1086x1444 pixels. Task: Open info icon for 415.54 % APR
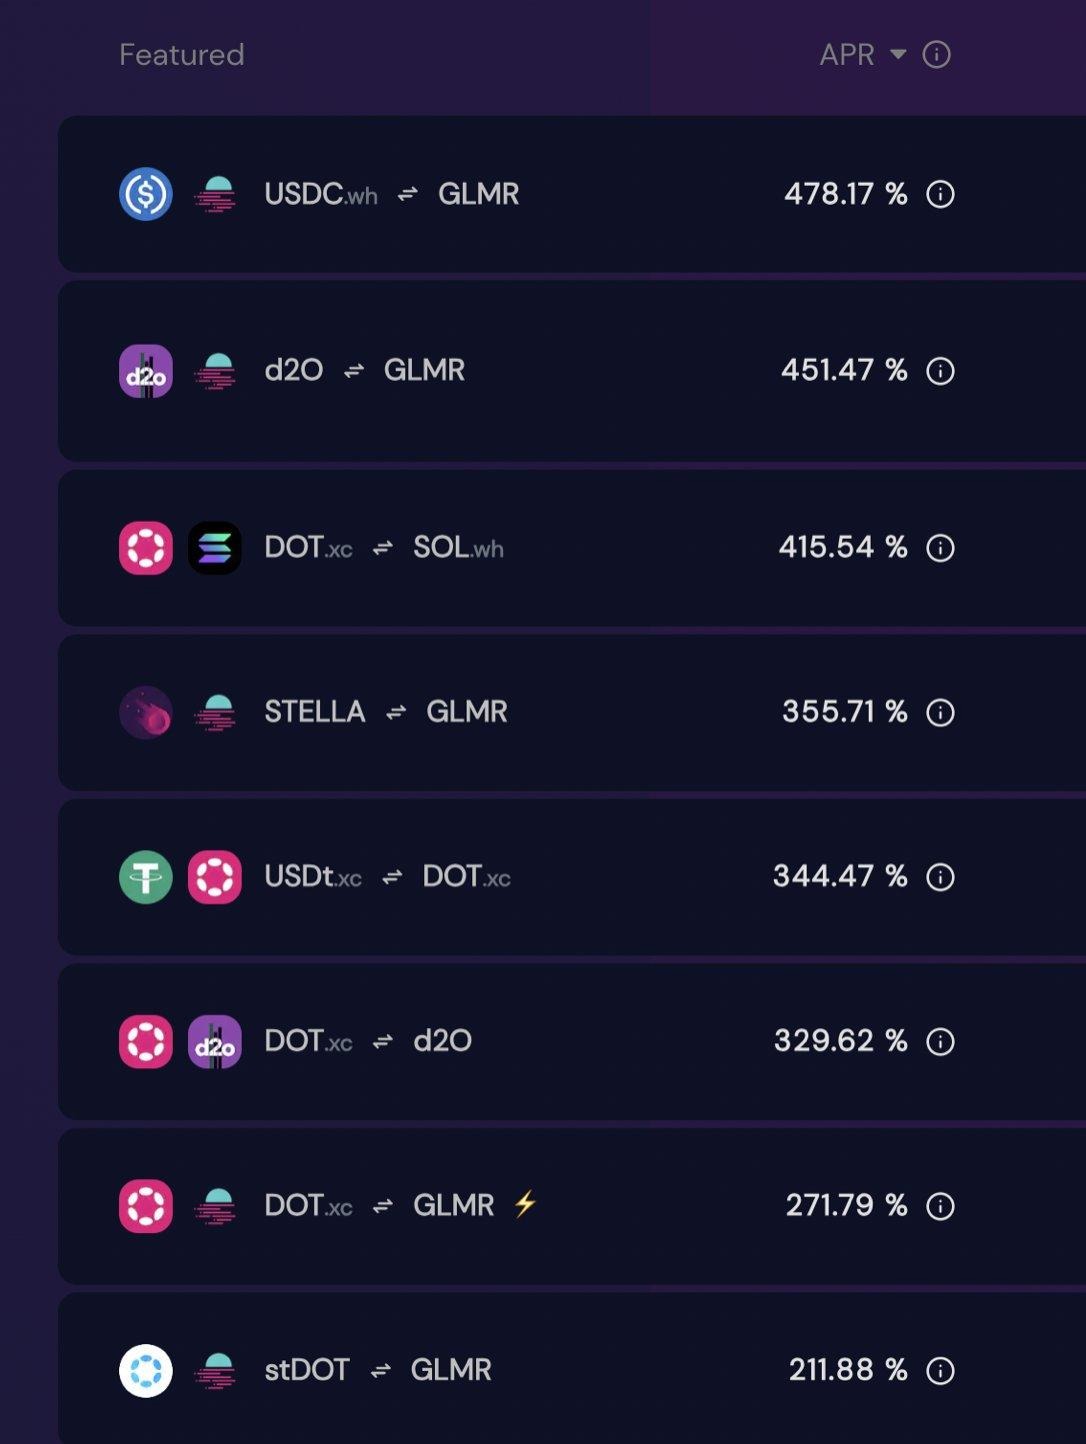coord(940,548)
